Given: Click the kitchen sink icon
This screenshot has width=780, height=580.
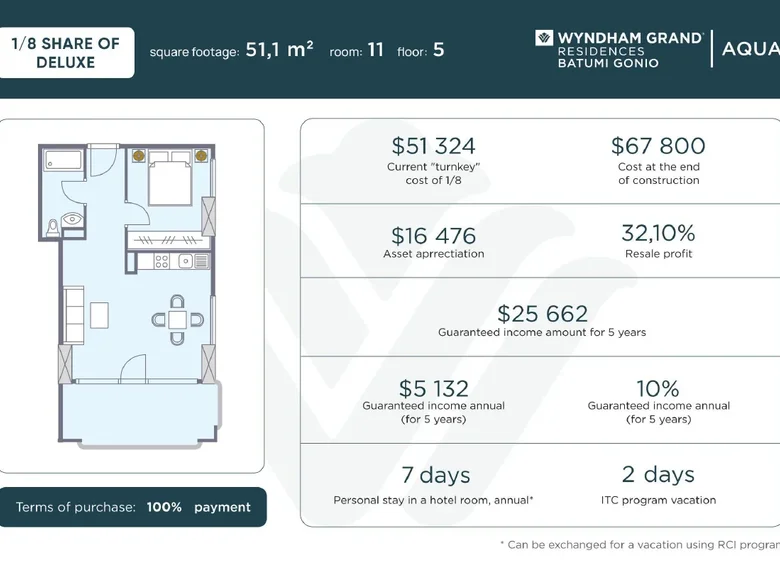Looking at the screenshot, I should [x=186, y=261].
